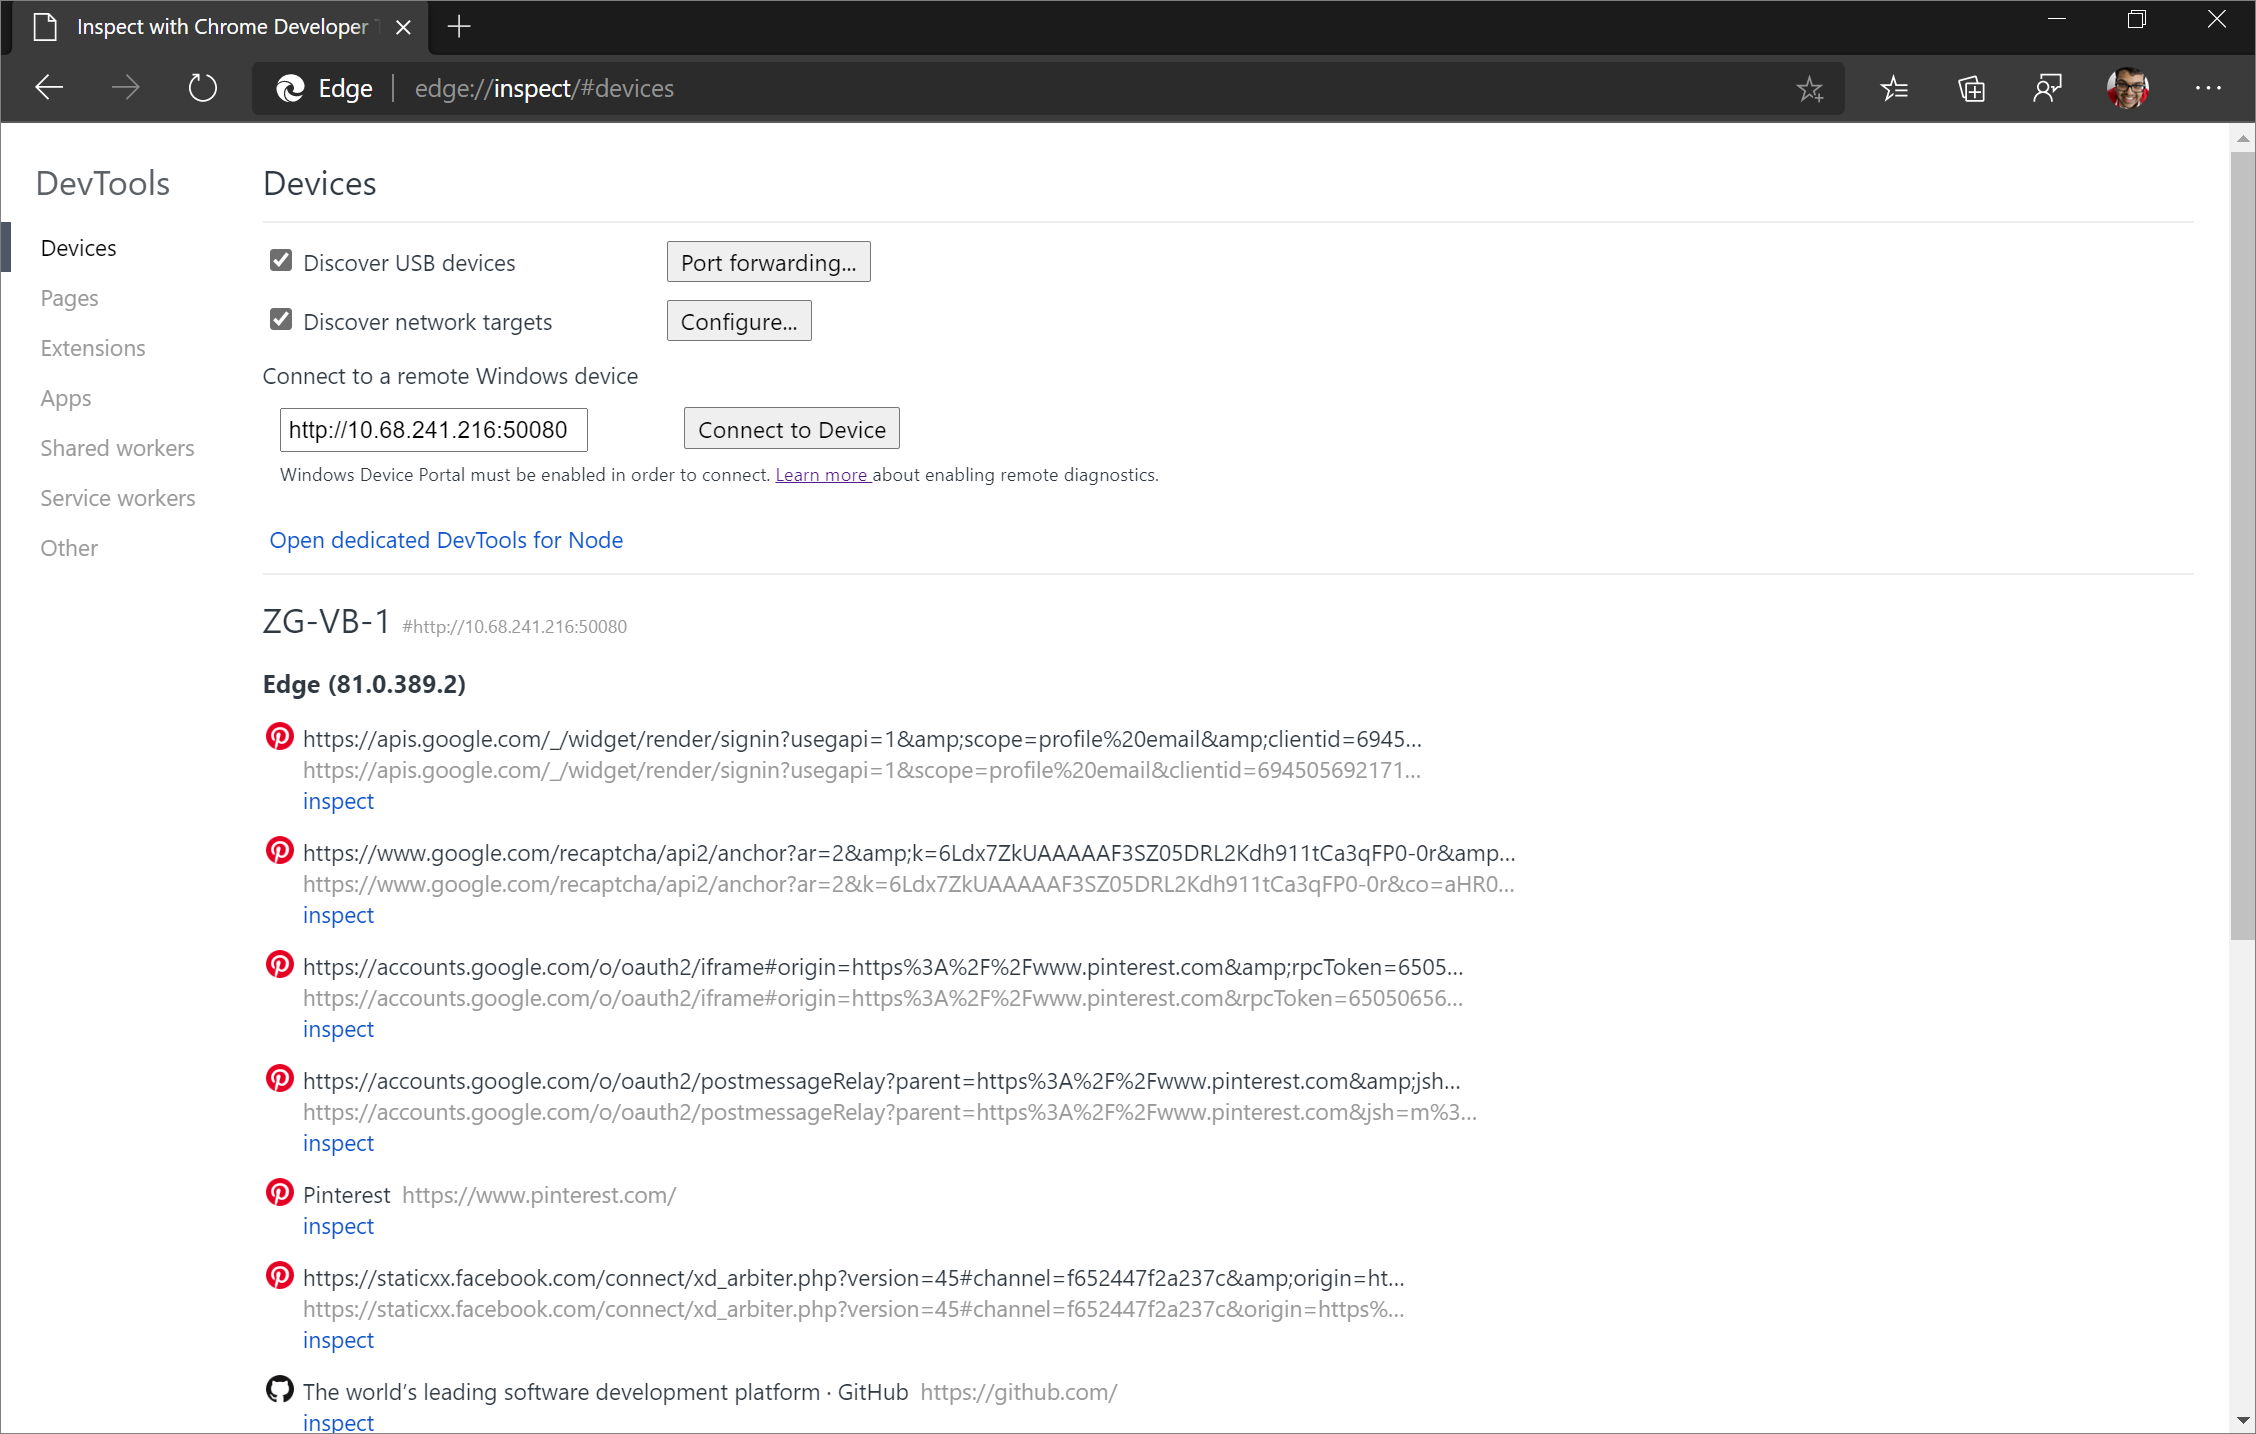This screenshot has width=2256, height=1434.
Task: Click Connect to Device button
Action: (x=791, y=428)
